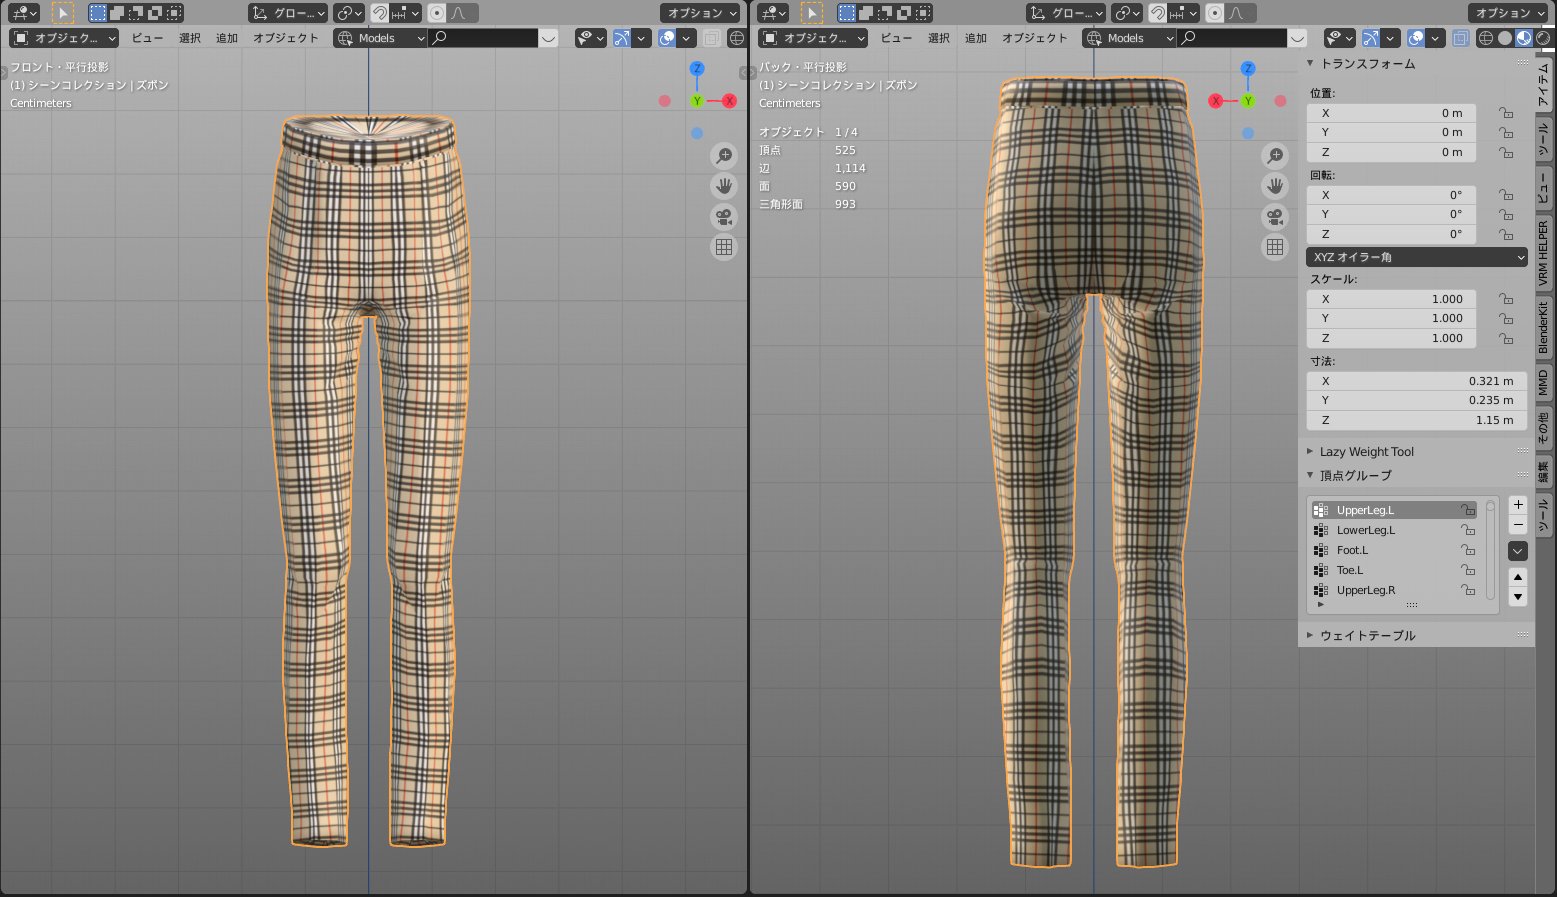
Task: Collapse the Transform panel
Action: coord(1310,63)
